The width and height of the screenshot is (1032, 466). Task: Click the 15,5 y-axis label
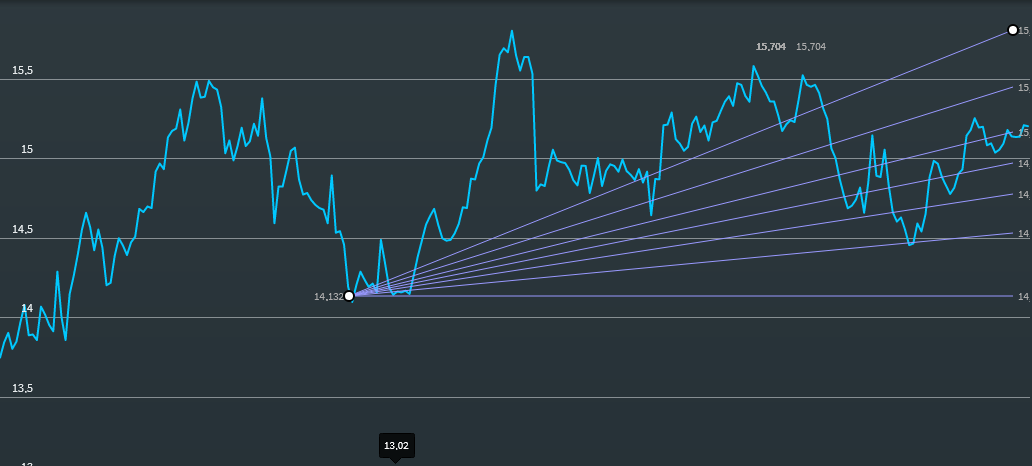pos(22,71)
